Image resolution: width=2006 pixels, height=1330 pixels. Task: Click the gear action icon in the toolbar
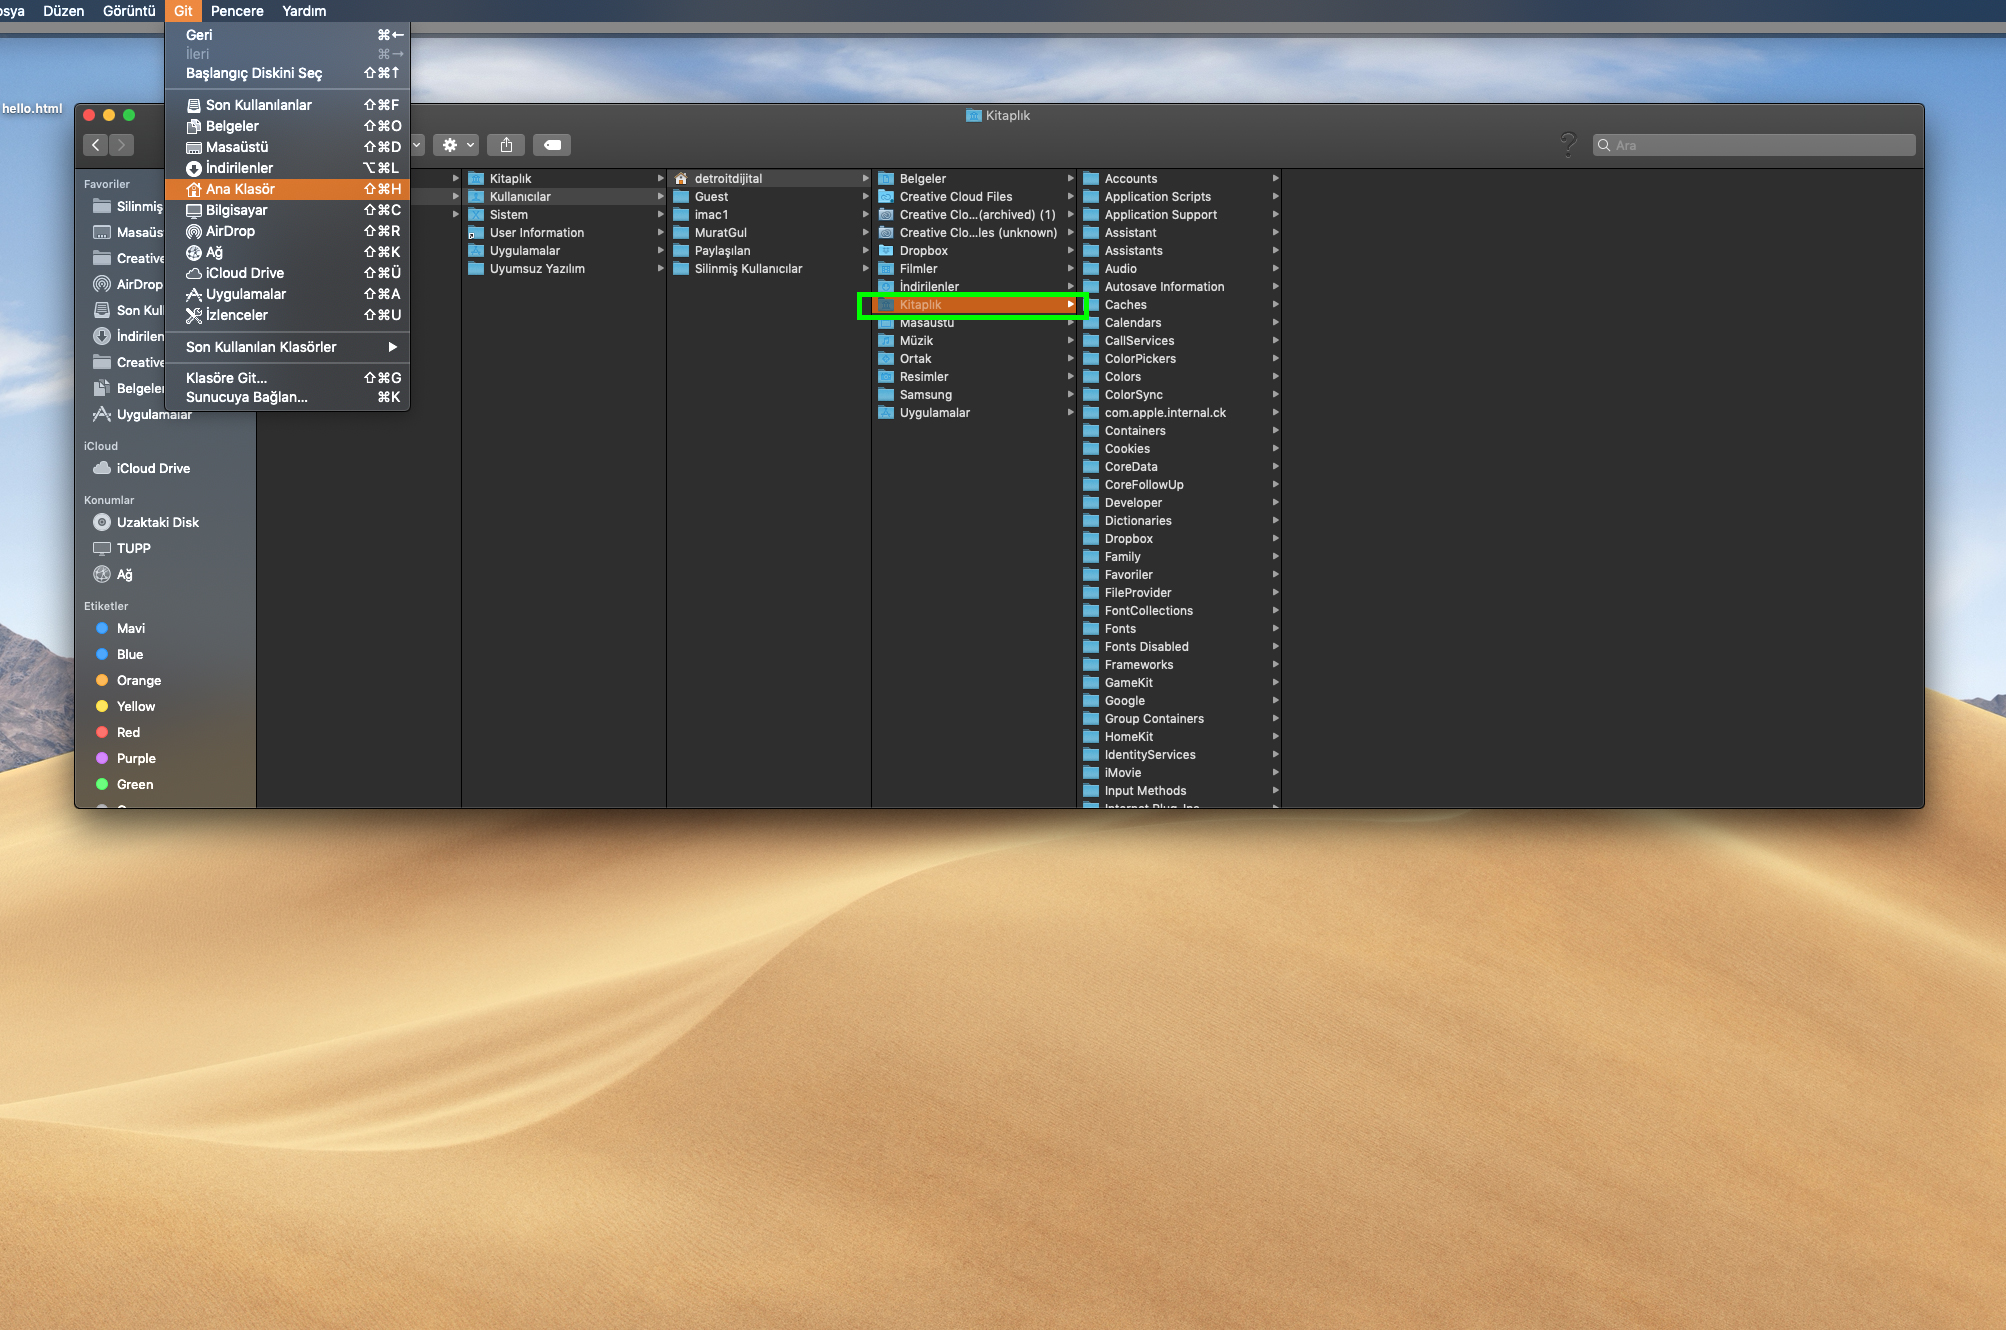click(x=450, y=144)
